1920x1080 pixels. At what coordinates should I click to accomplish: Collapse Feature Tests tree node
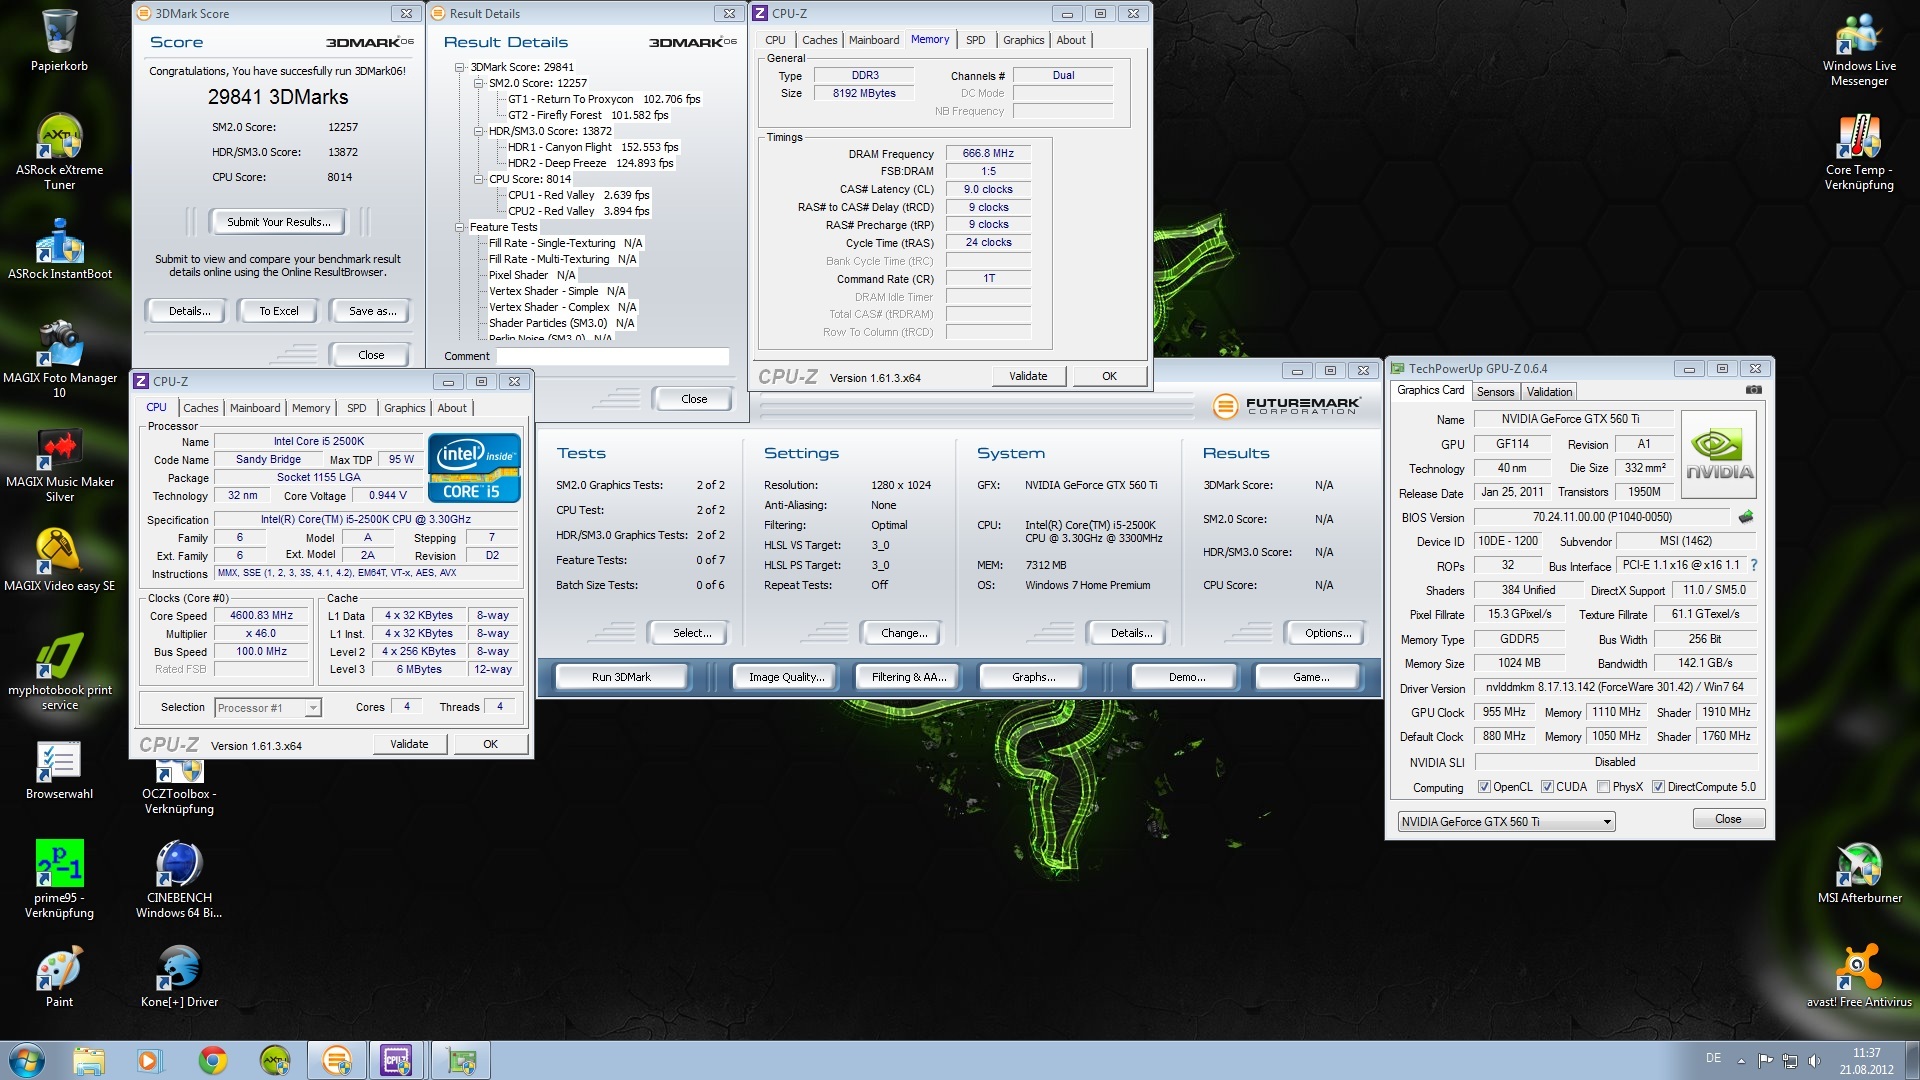click(x=460, y=228)
